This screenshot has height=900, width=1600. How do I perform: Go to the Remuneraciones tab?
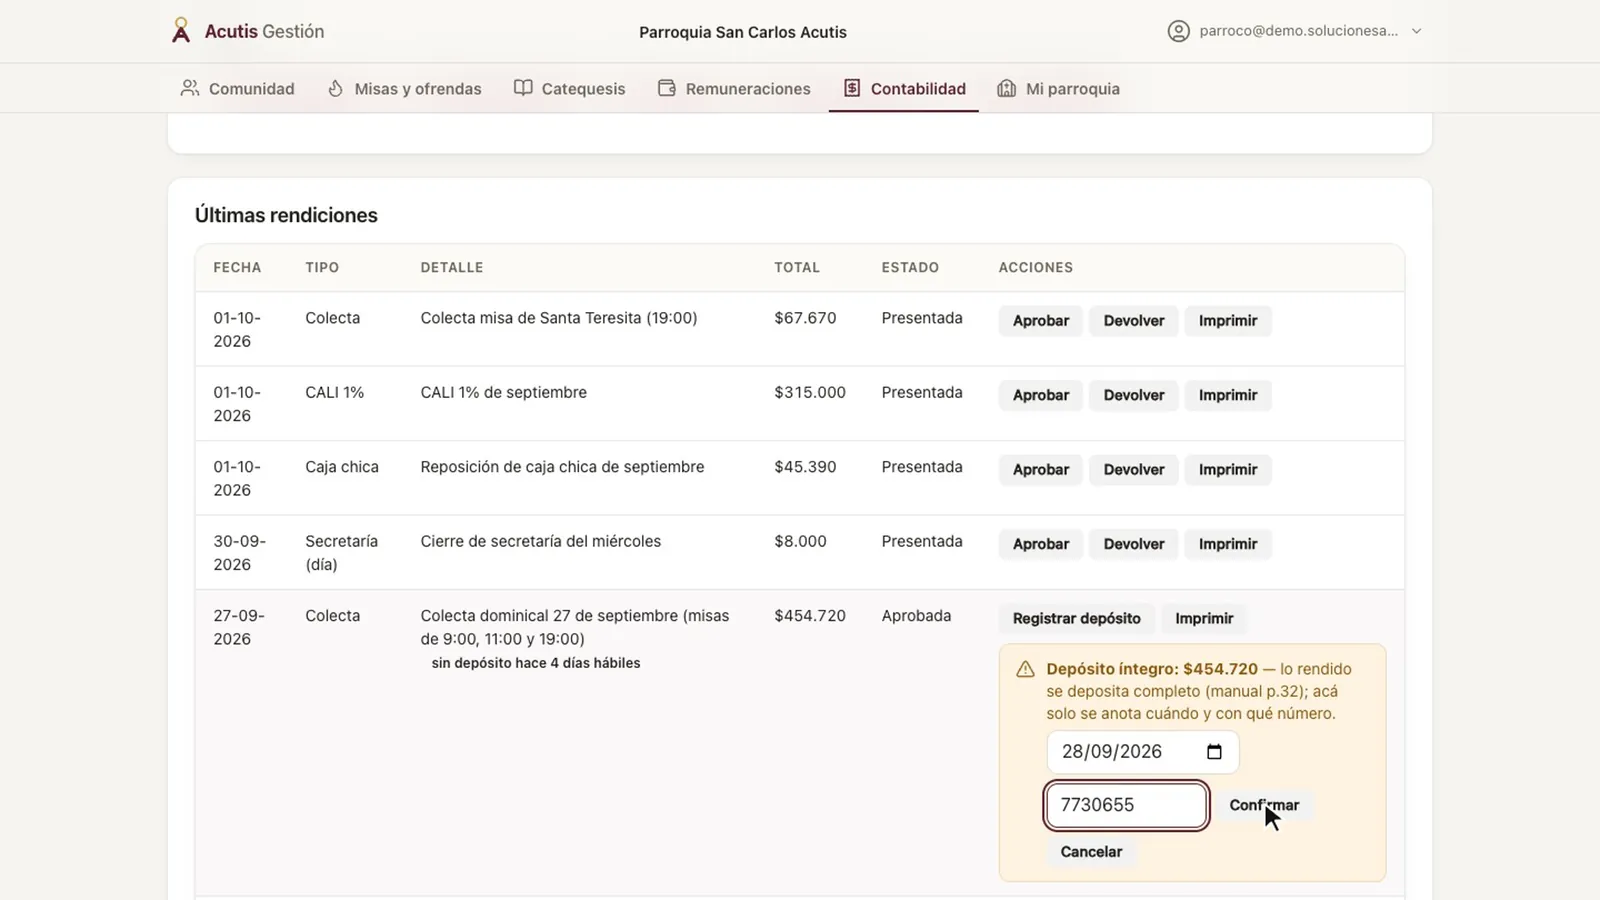point(735,88)
